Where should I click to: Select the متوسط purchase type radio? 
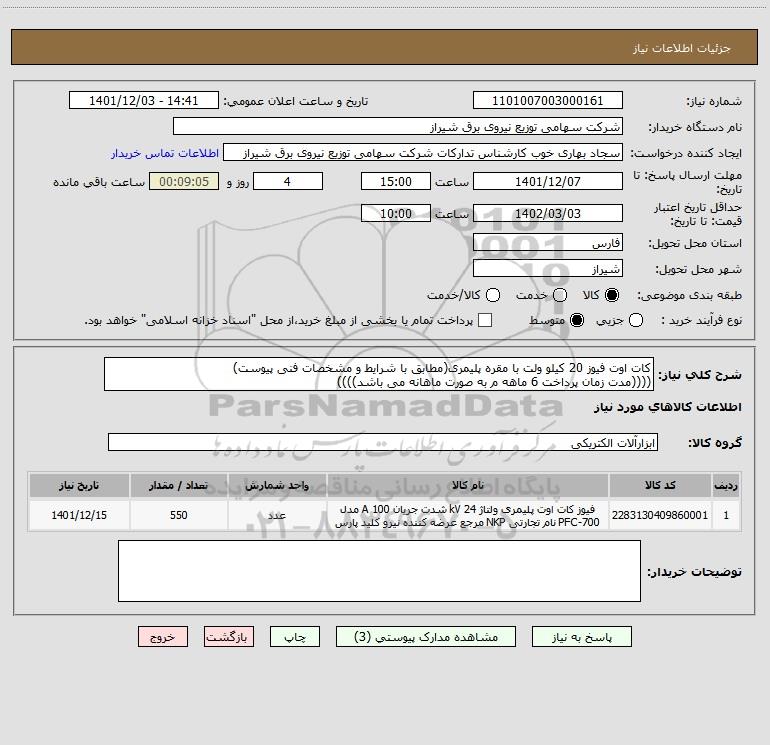point(577,320)
